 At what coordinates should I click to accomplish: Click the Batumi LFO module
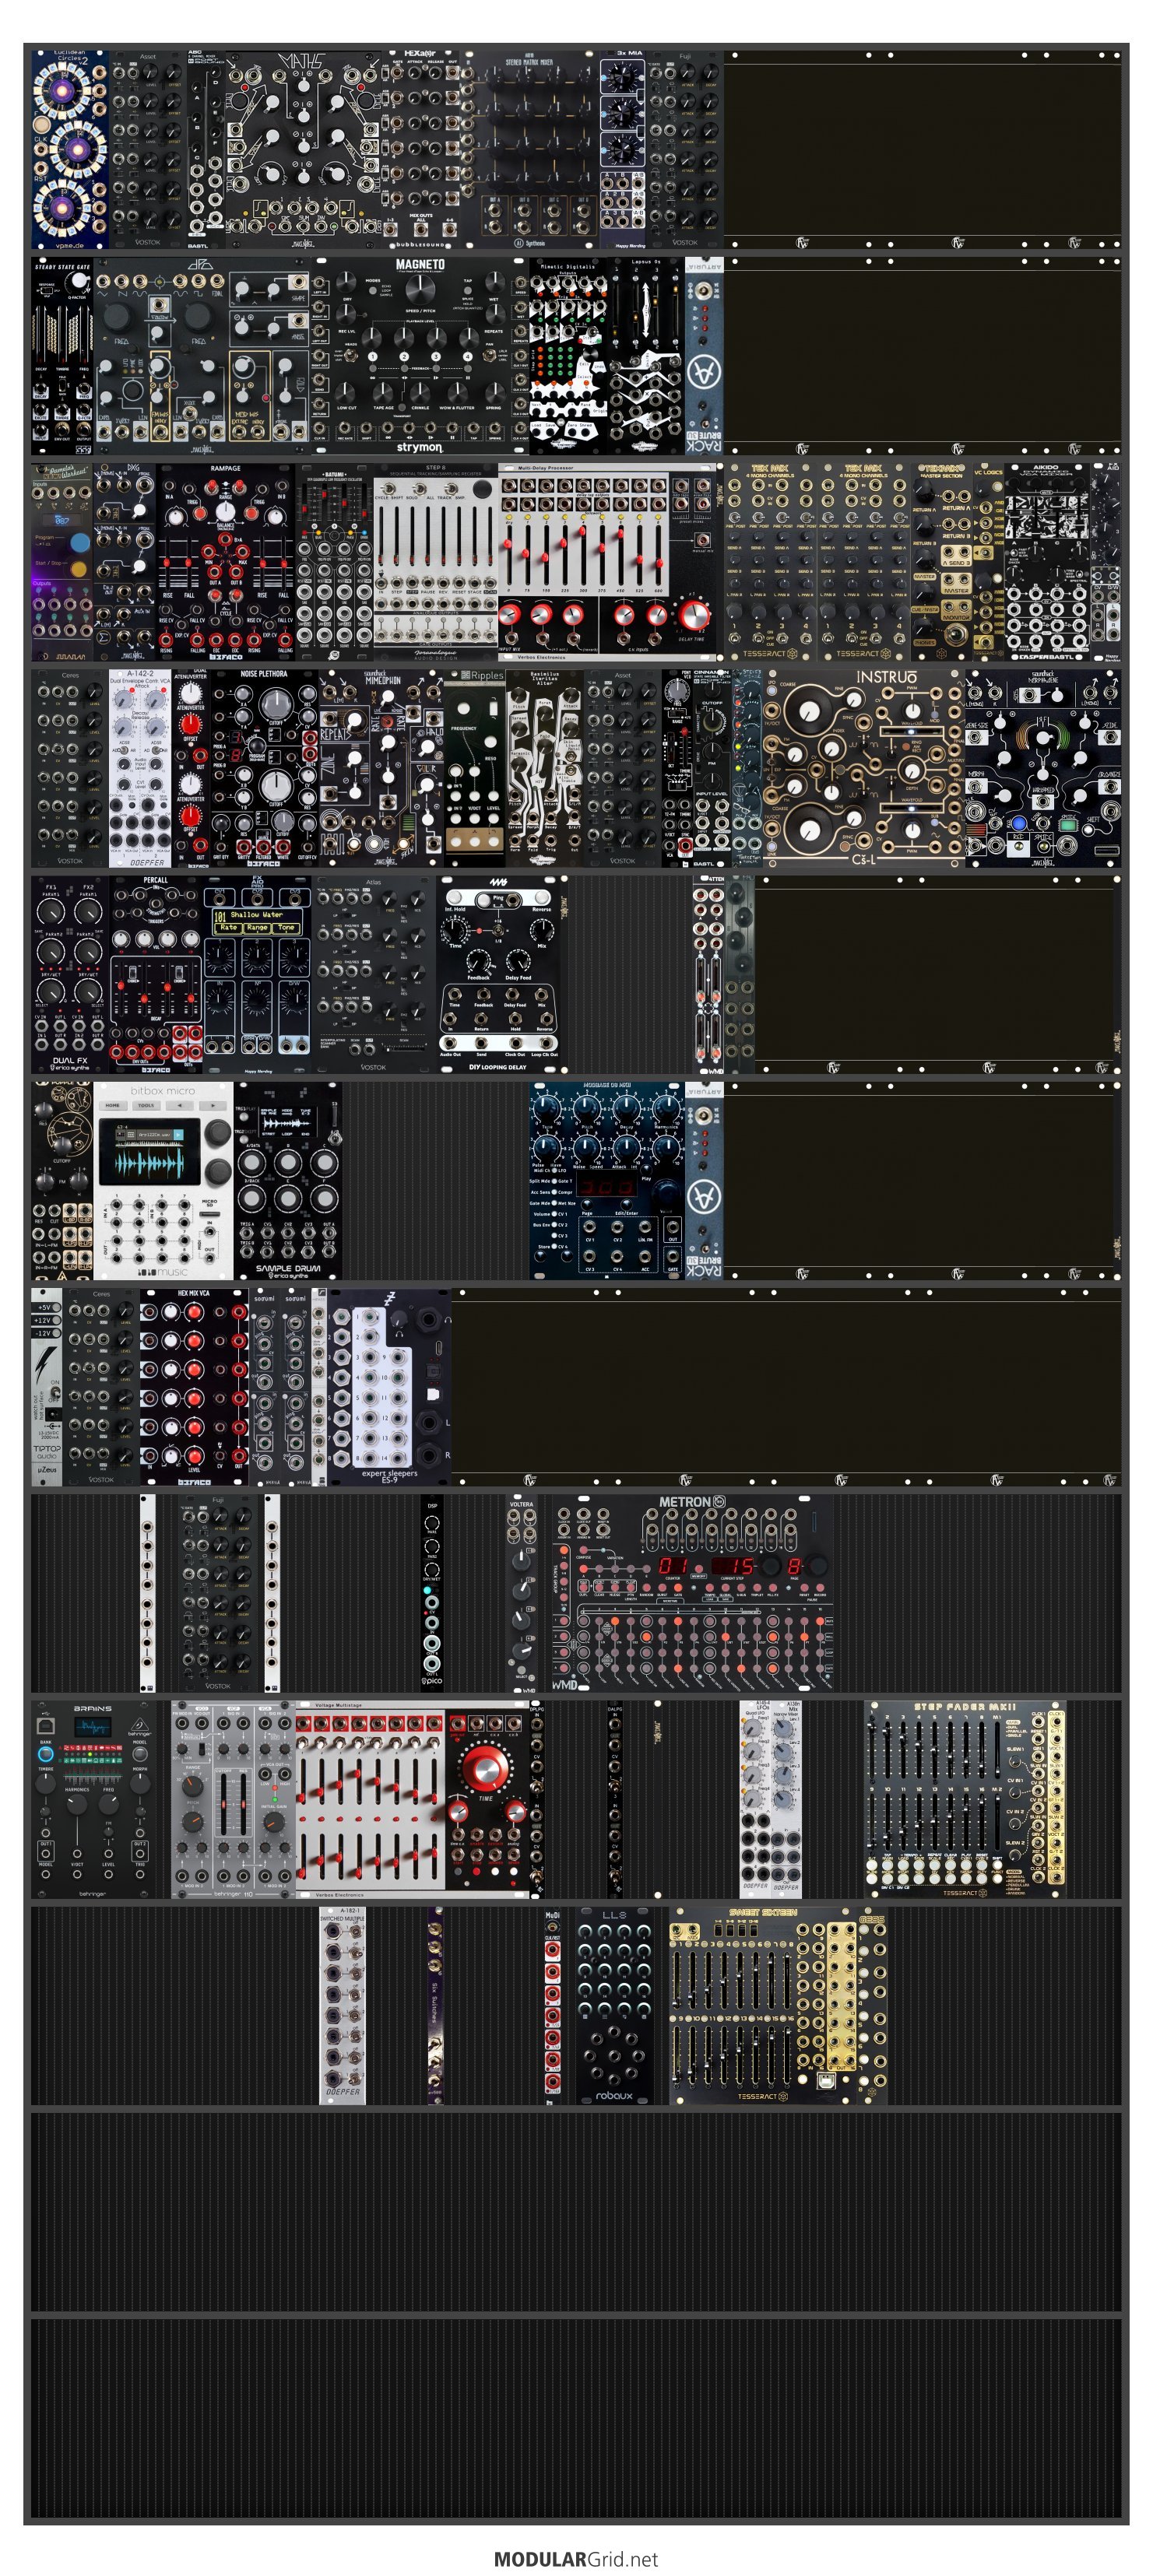[334, 562]
